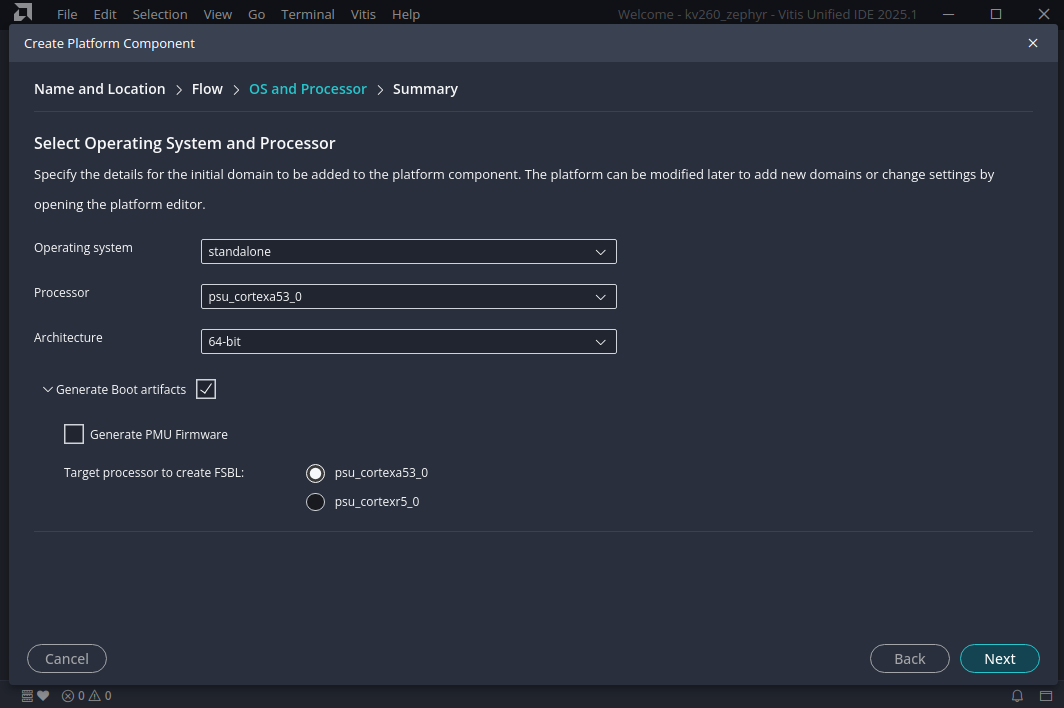Open the Operating system dropdown
This screenshot has width=1064, height=708.
408,252
